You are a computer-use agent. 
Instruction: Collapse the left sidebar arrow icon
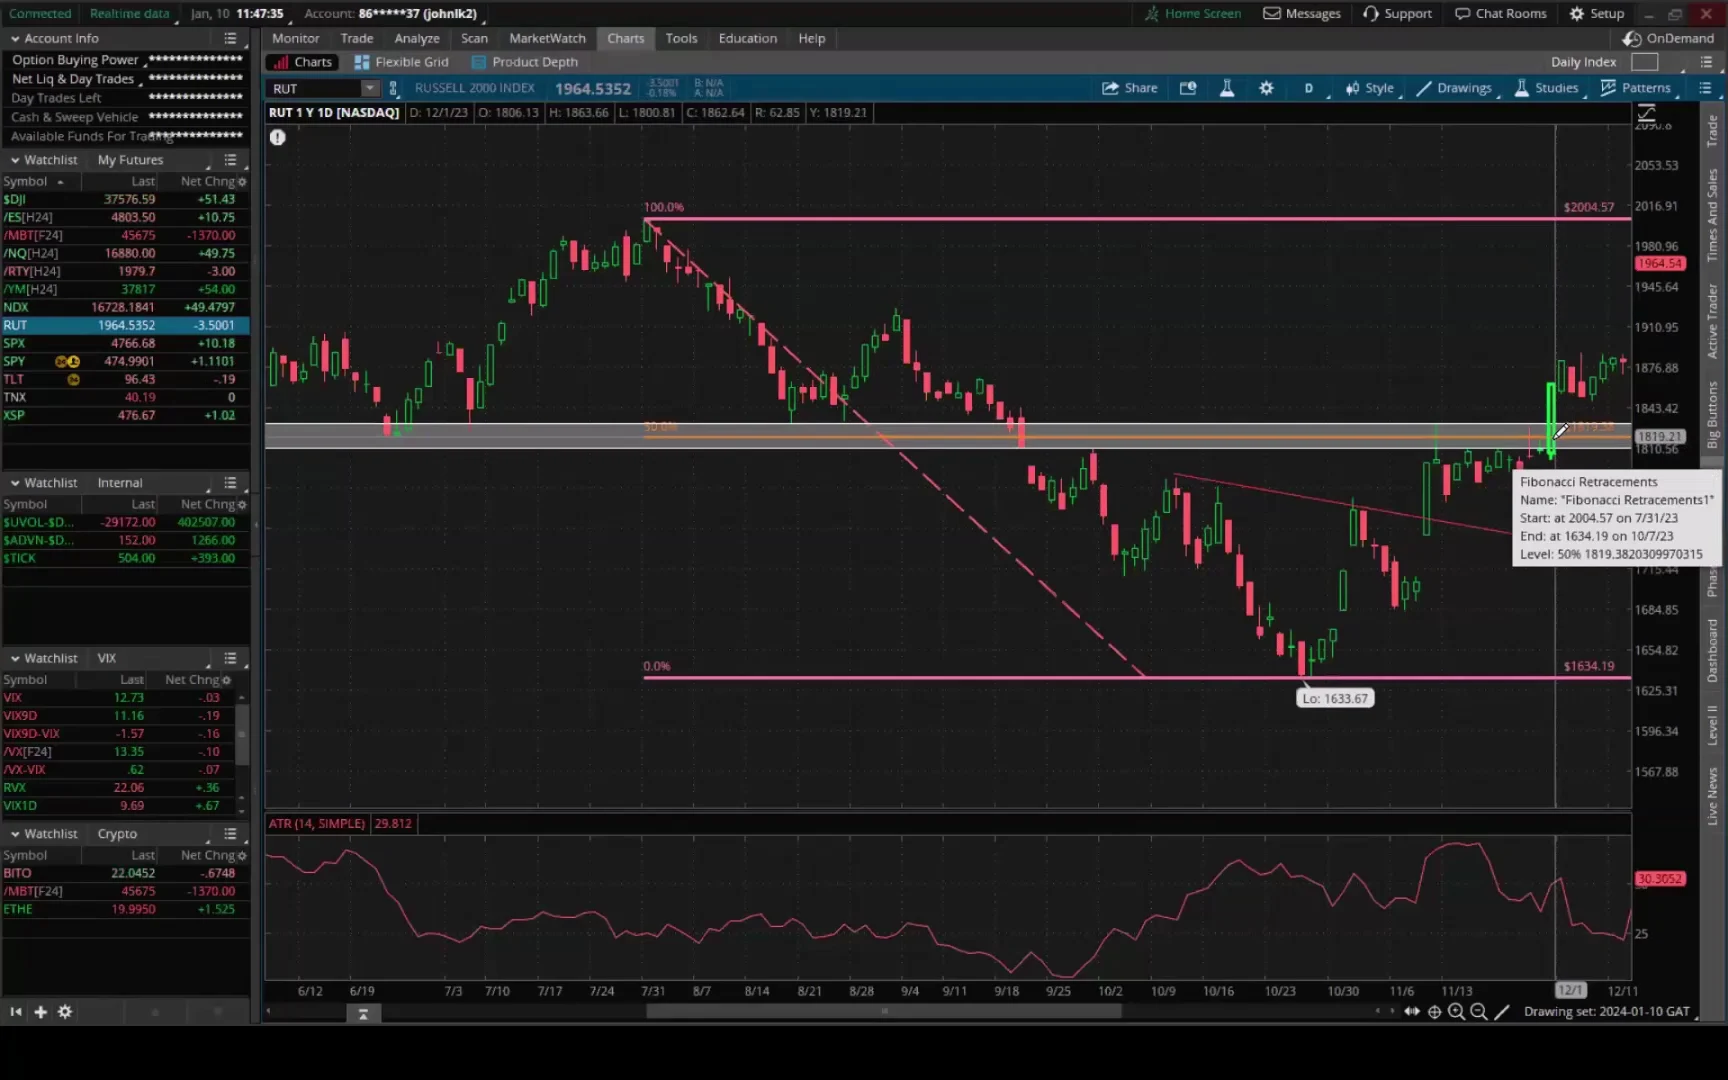tap(16, 1012)
